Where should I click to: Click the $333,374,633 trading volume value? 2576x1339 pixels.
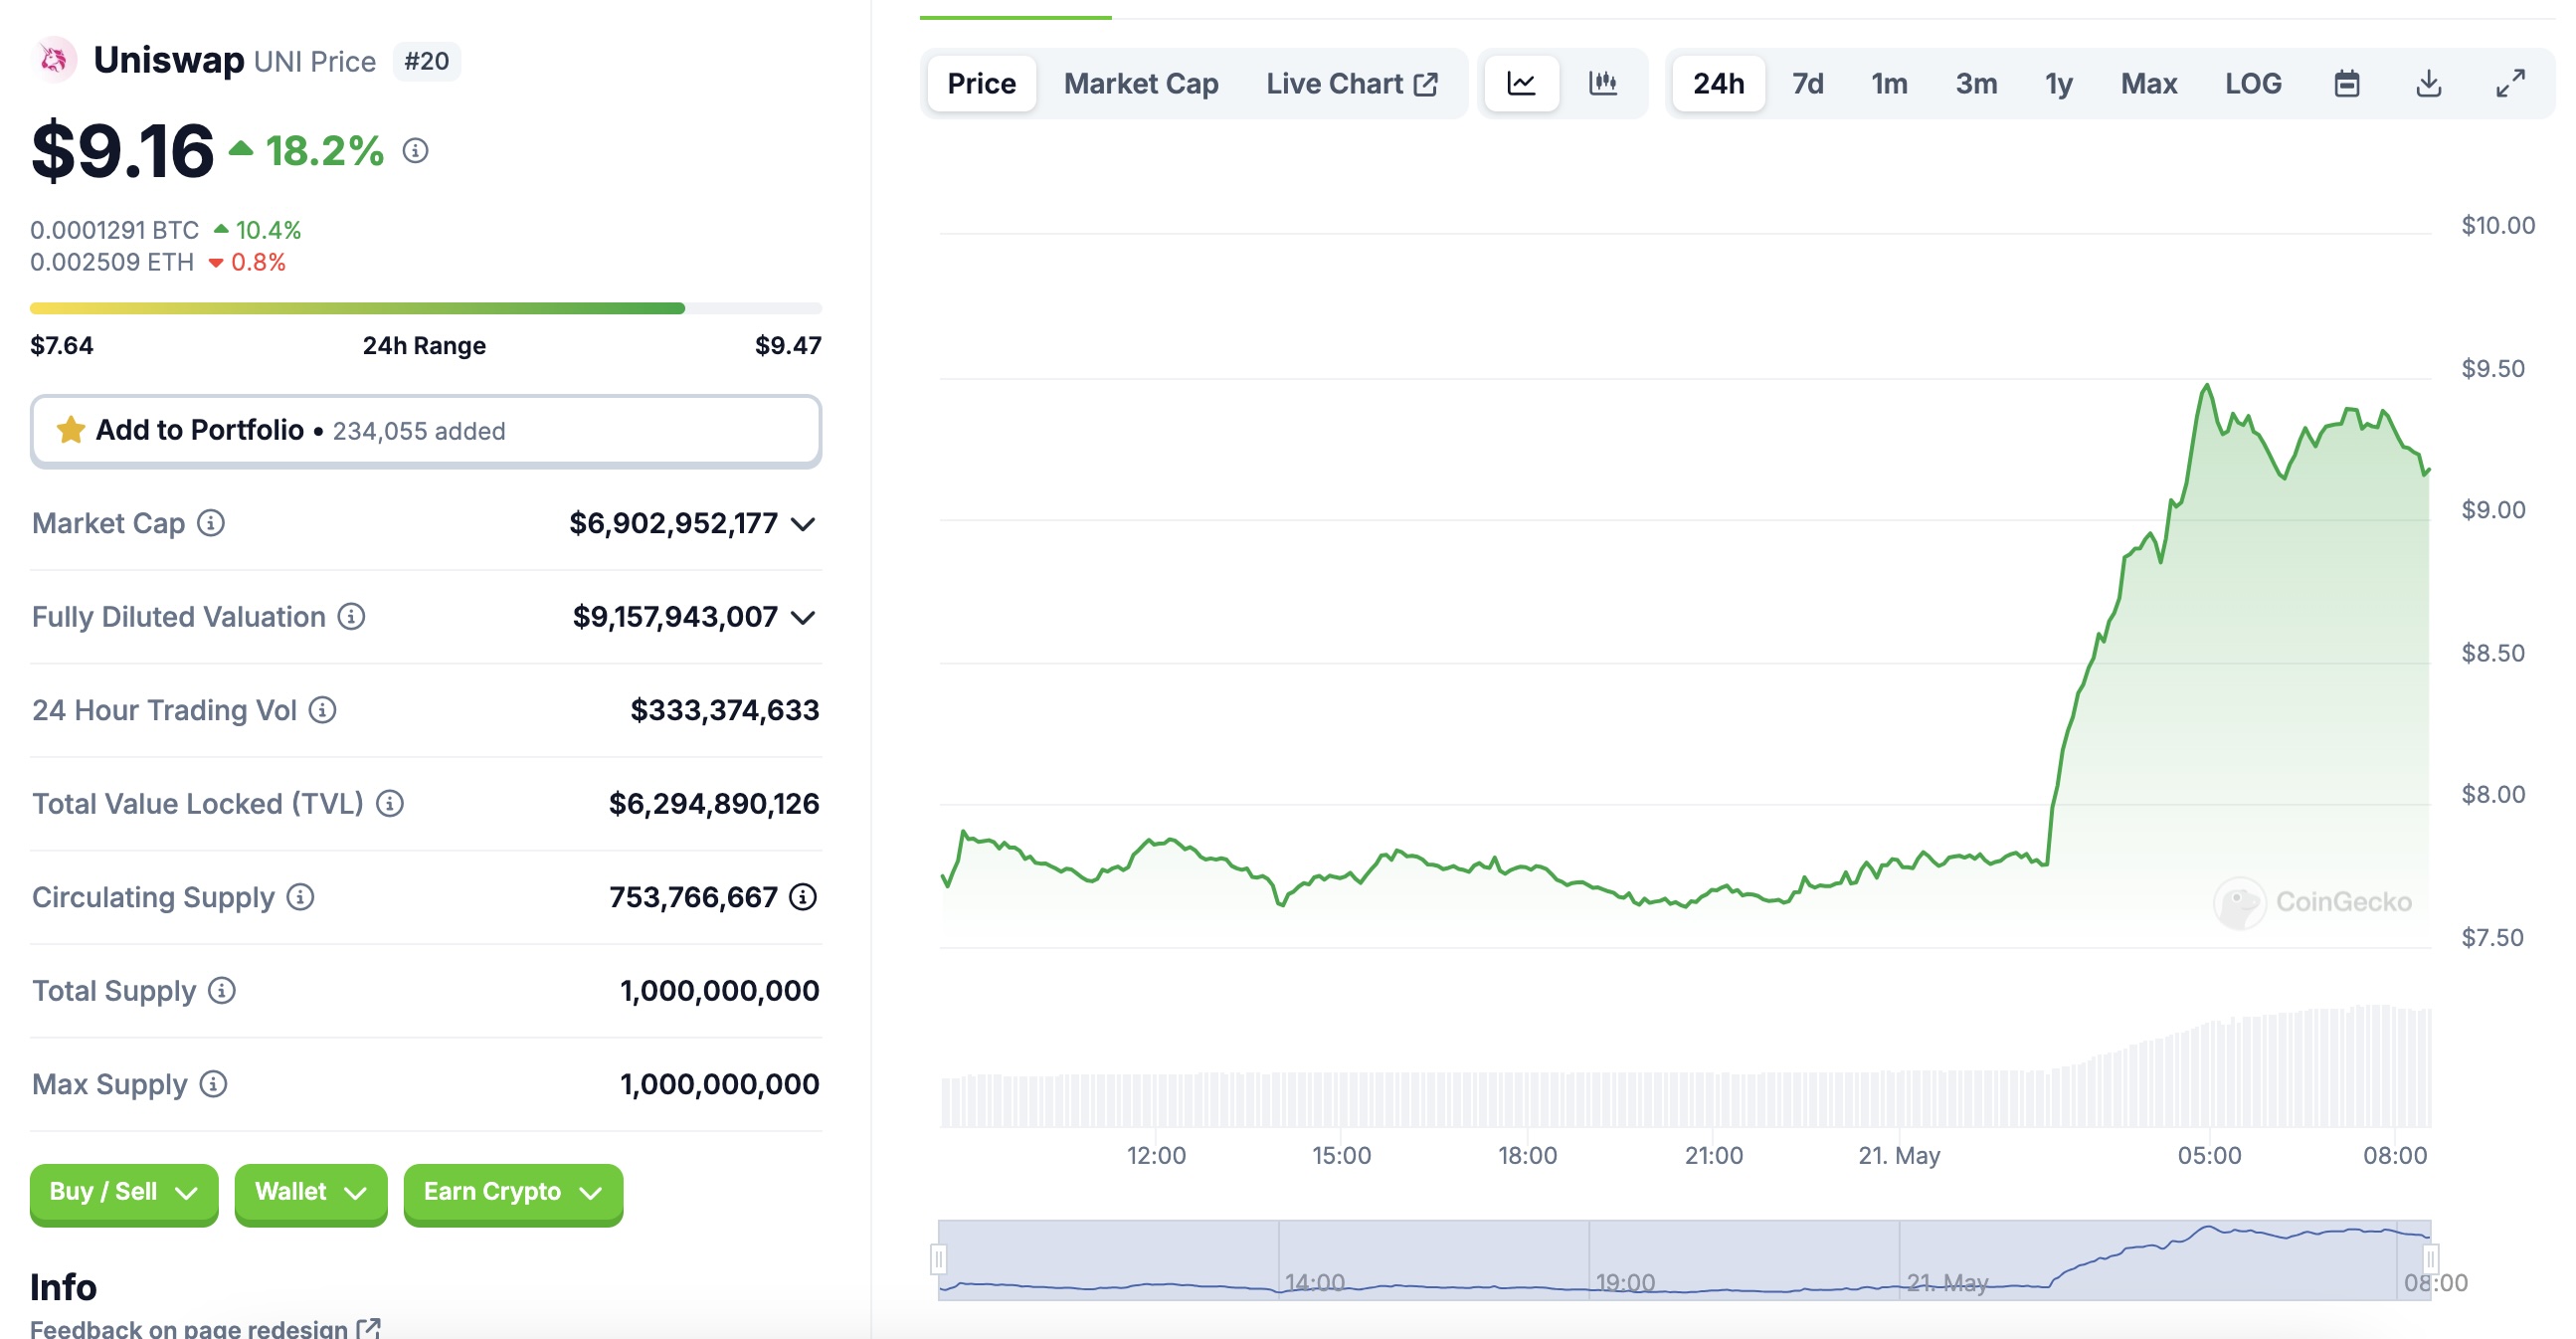(725, 710)
